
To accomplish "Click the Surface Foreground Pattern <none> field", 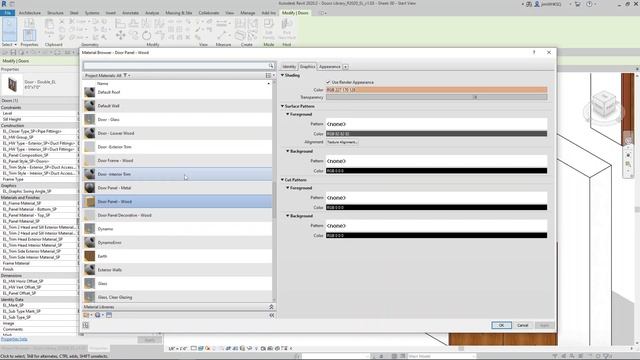I will point(436,124).
